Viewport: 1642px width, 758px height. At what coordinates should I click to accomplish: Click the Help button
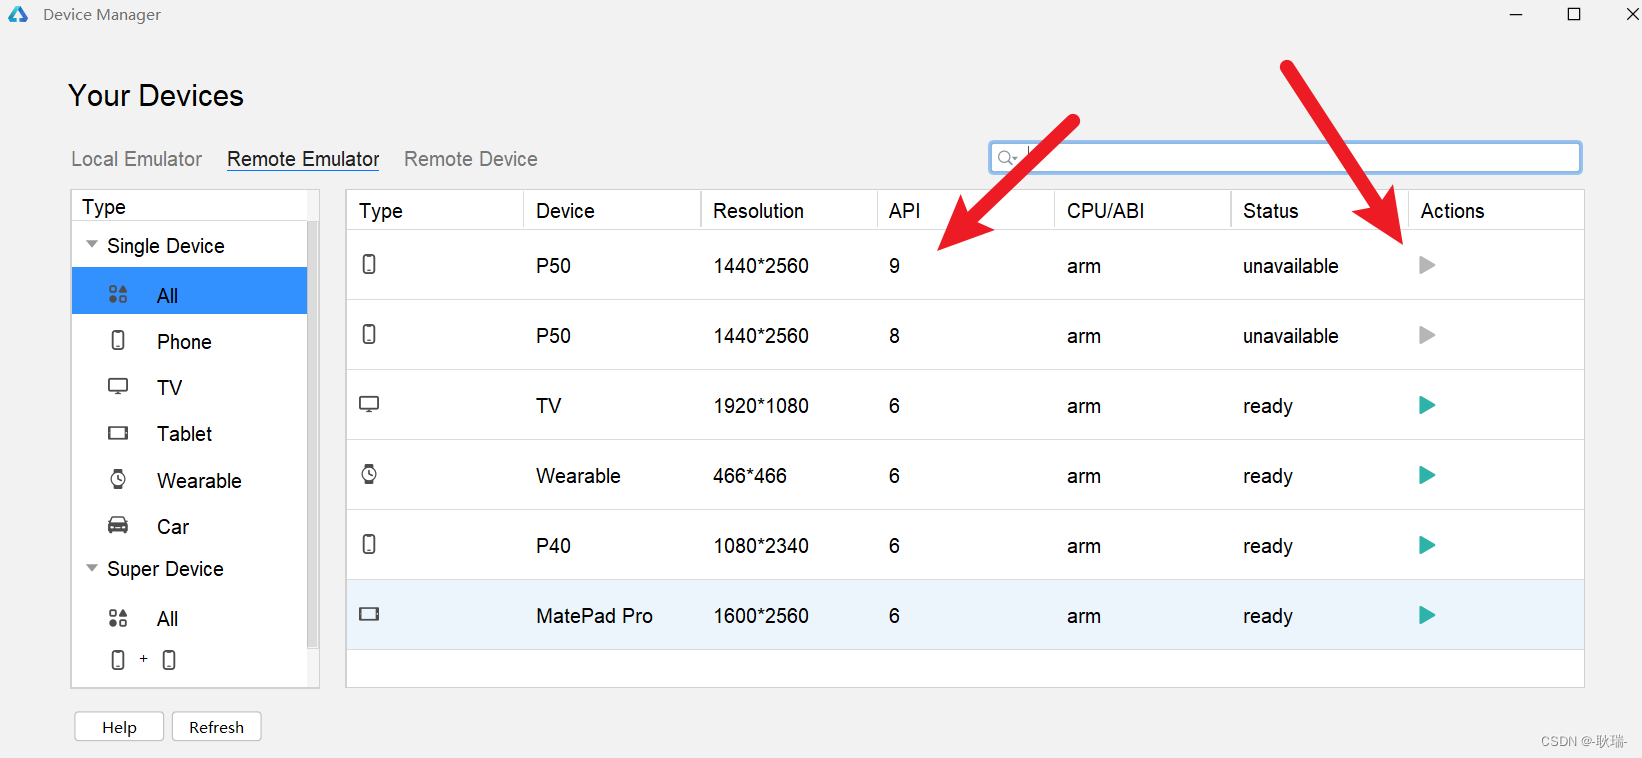(119, 727)
